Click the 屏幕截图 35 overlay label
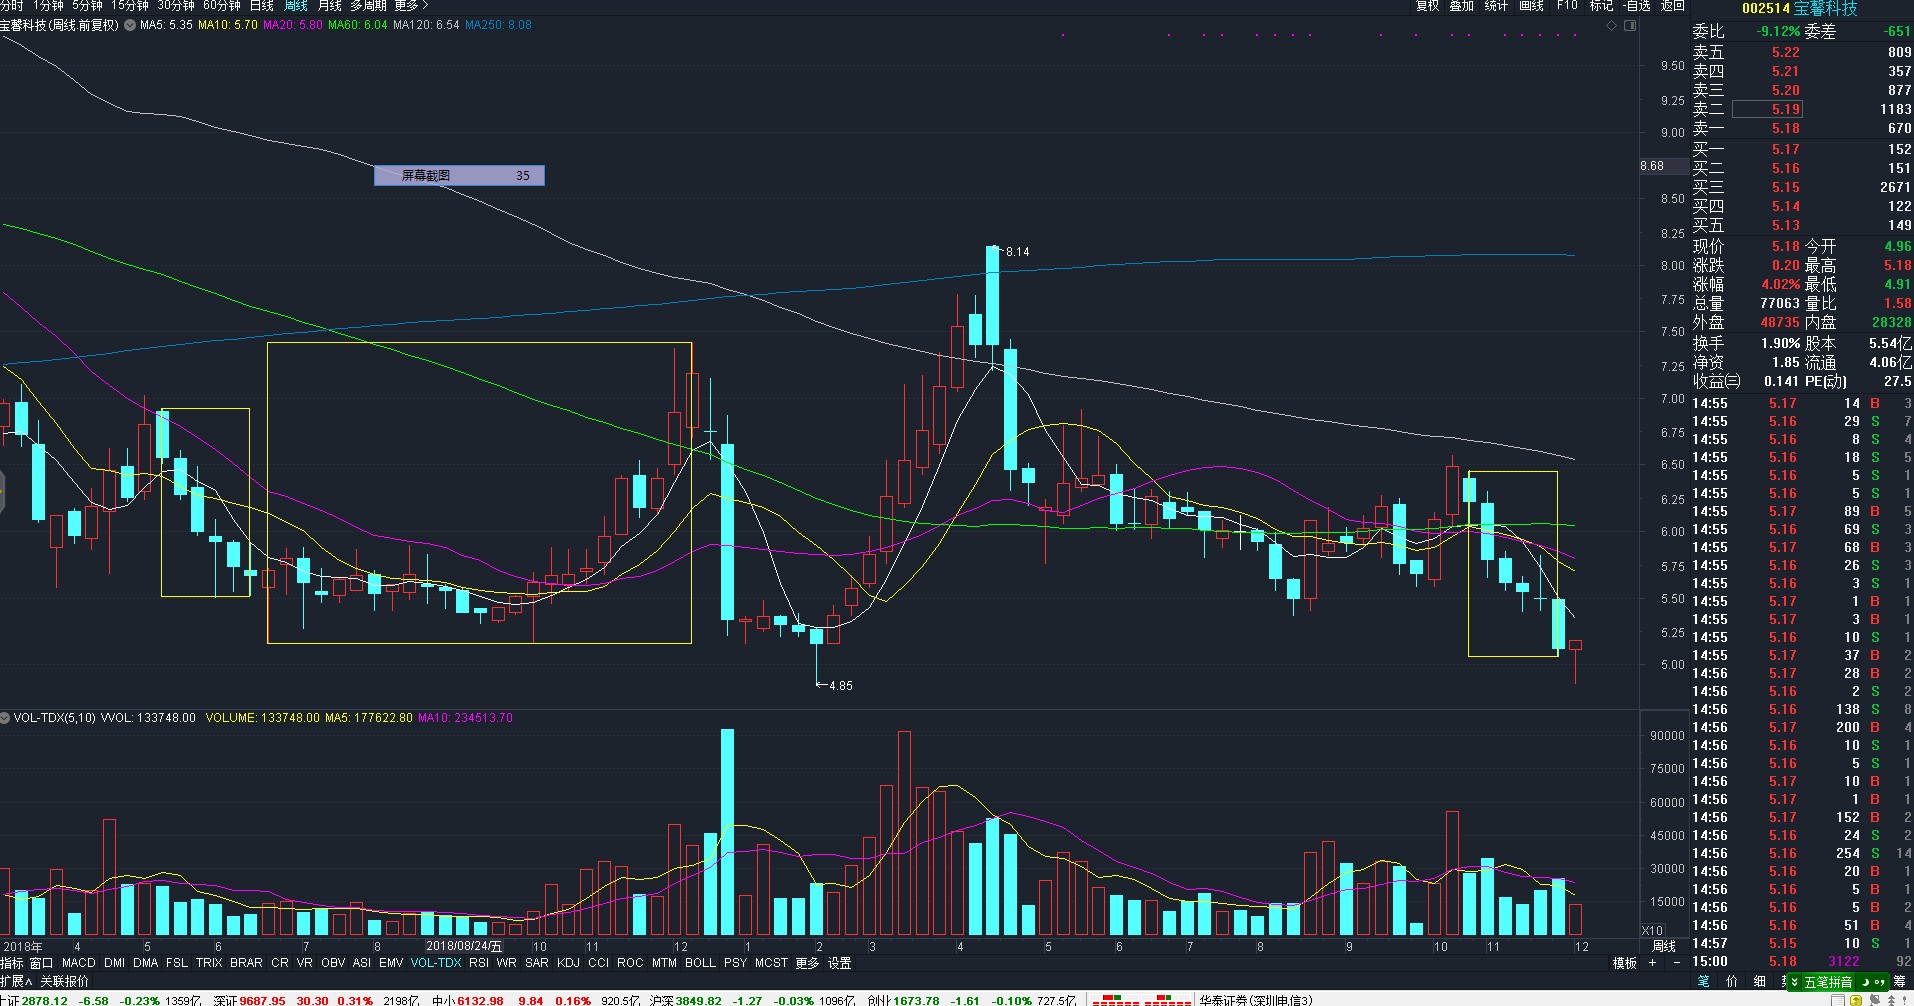 (x=459, y=175)
